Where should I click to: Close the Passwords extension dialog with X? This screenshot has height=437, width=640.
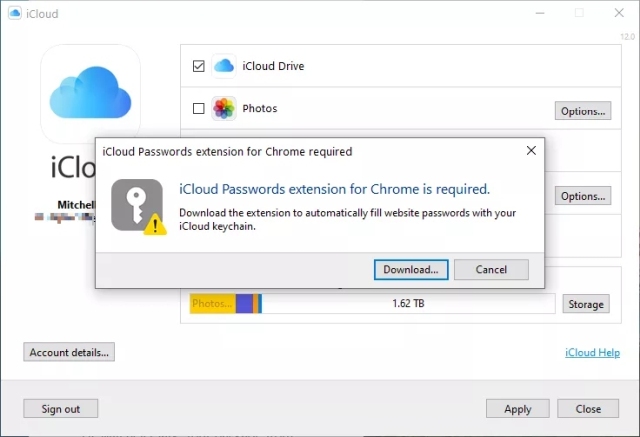[x=531, y=151]
